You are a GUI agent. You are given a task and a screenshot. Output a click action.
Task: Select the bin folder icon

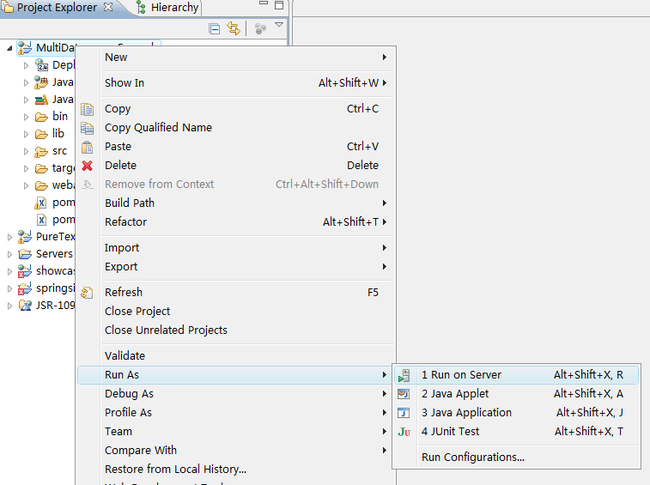click(x=41, y=117)
